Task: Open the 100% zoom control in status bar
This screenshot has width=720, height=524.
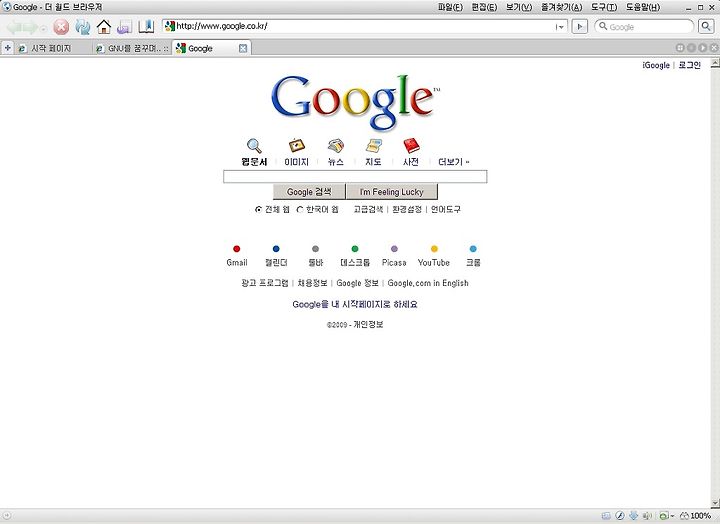Action: pos(695,516)
